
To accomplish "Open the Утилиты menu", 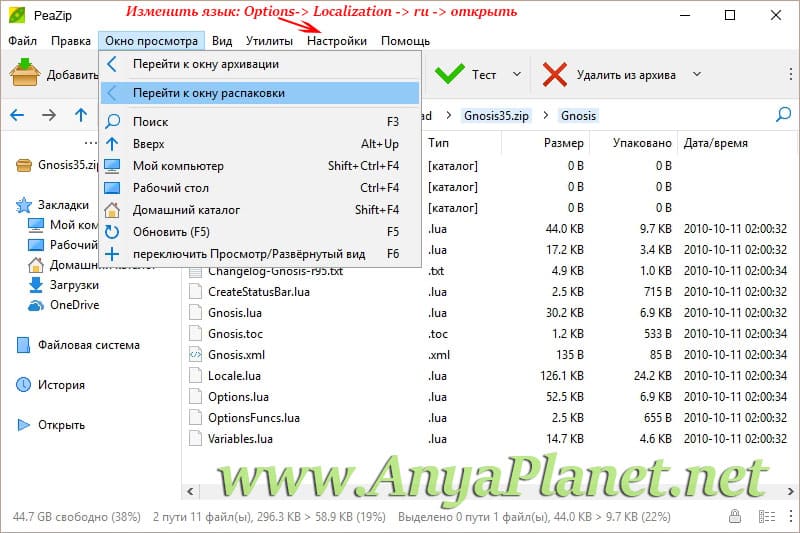I will point(269,41).
